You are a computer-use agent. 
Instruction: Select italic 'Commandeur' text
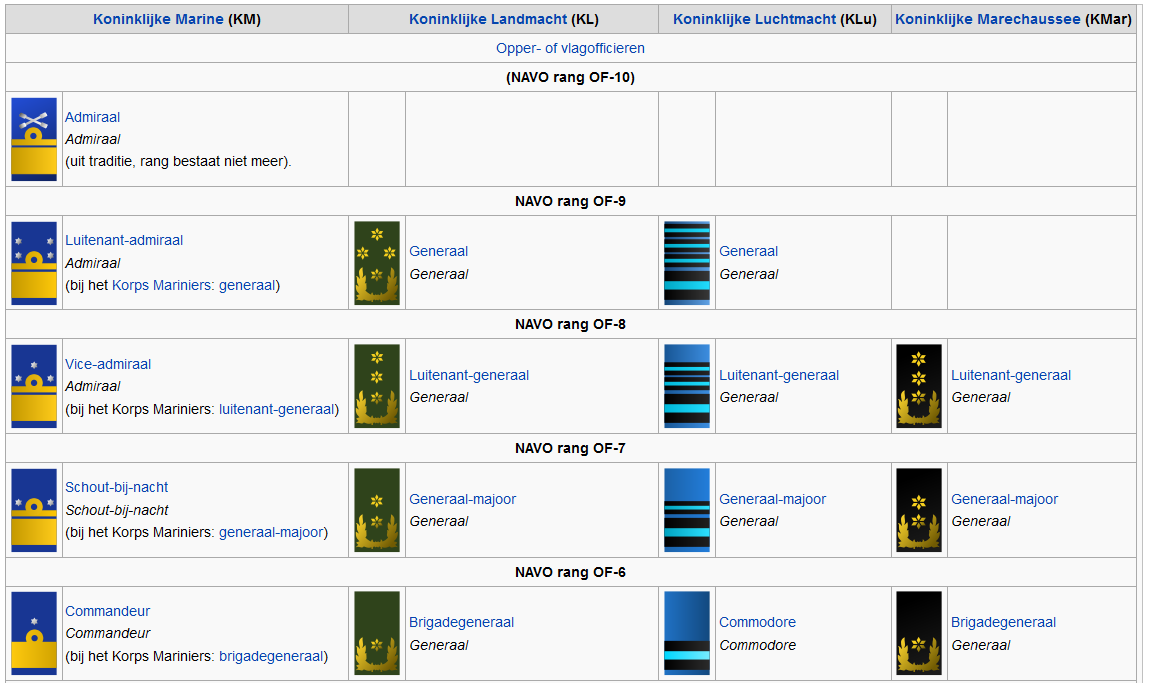click(x=108, y=633)
